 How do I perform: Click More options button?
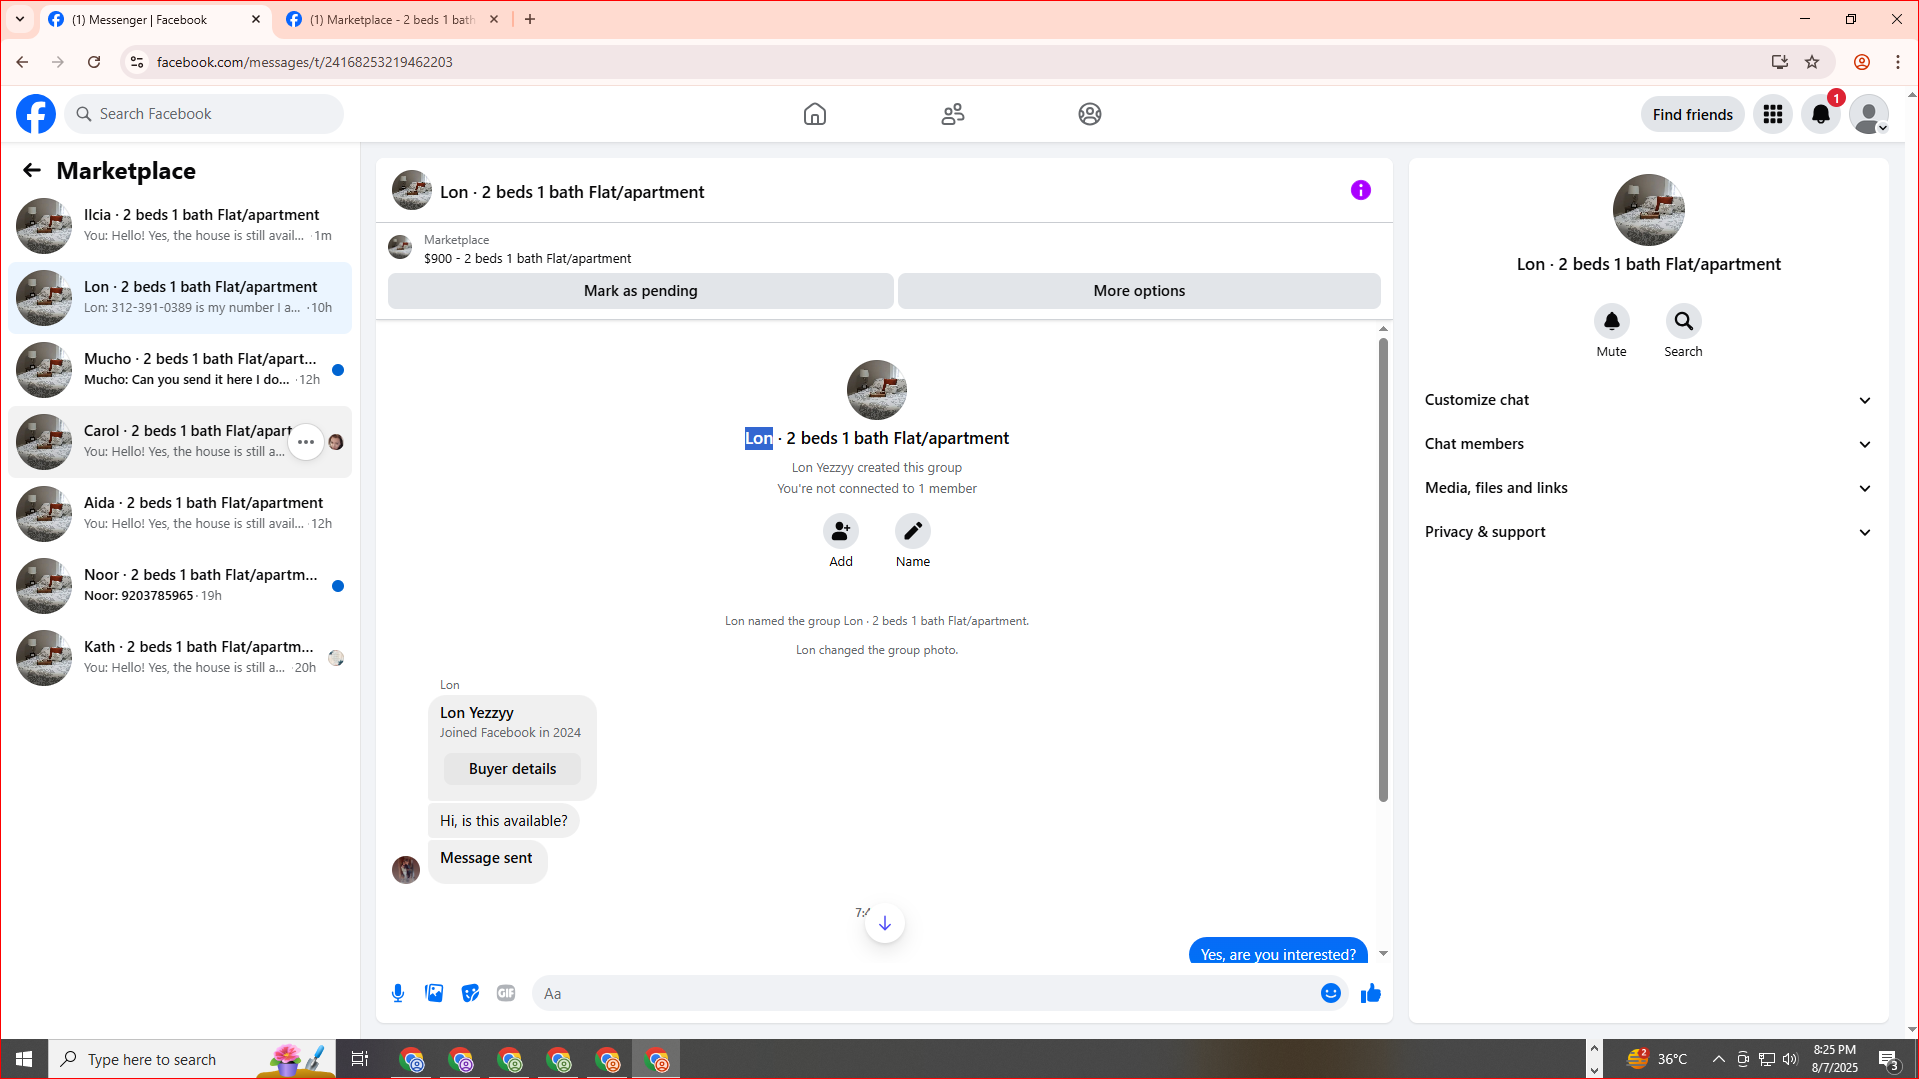click(x=1139, y=291)
